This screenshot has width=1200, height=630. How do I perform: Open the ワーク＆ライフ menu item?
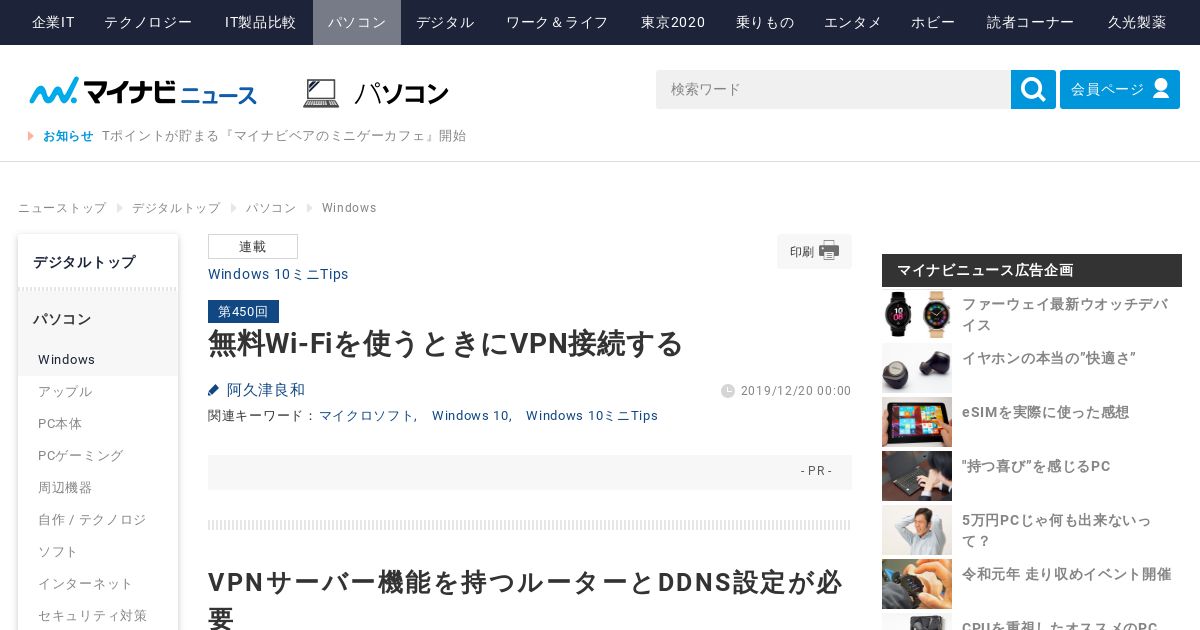(x=557, y=22)
